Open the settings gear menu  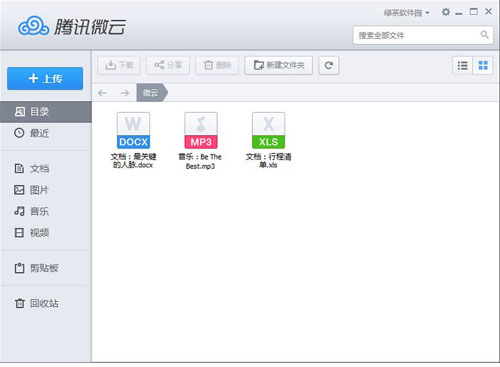(446, 12)
